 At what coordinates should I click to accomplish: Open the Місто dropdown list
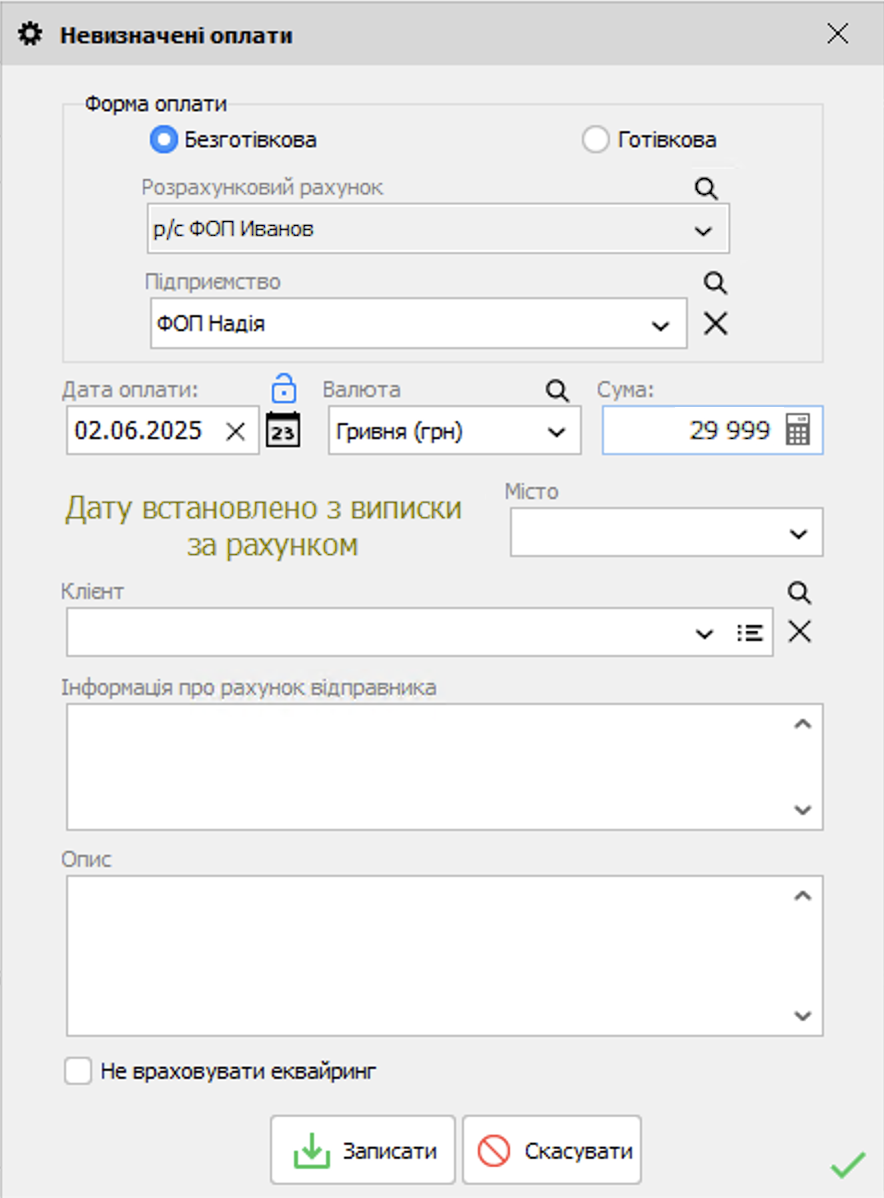coord(798,534)
